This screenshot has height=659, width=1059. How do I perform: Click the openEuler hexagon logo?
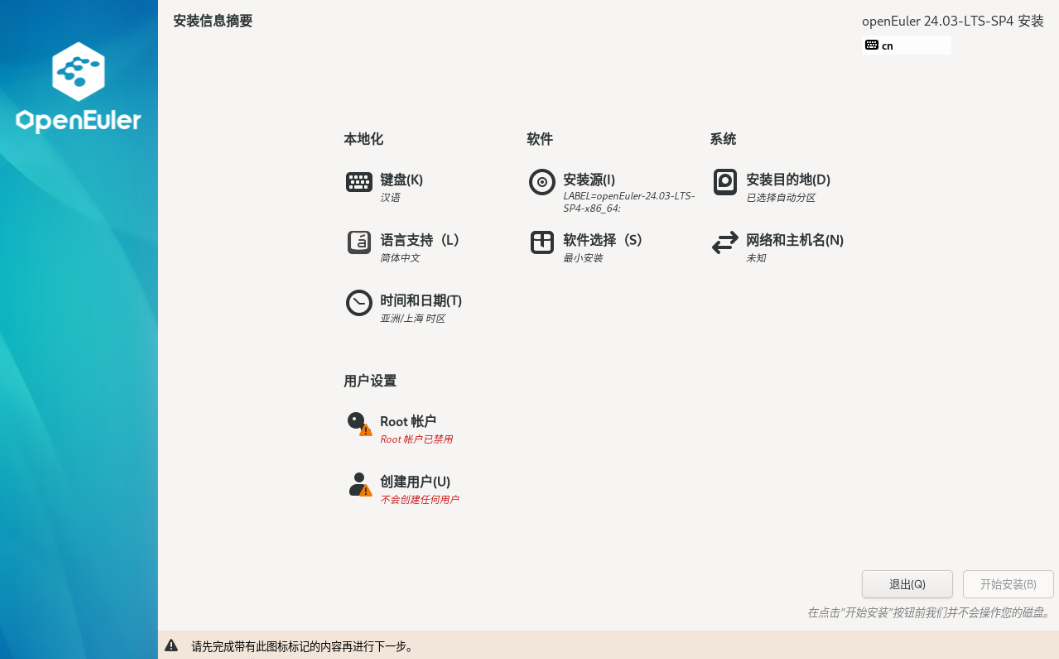(x=78, y=71)
